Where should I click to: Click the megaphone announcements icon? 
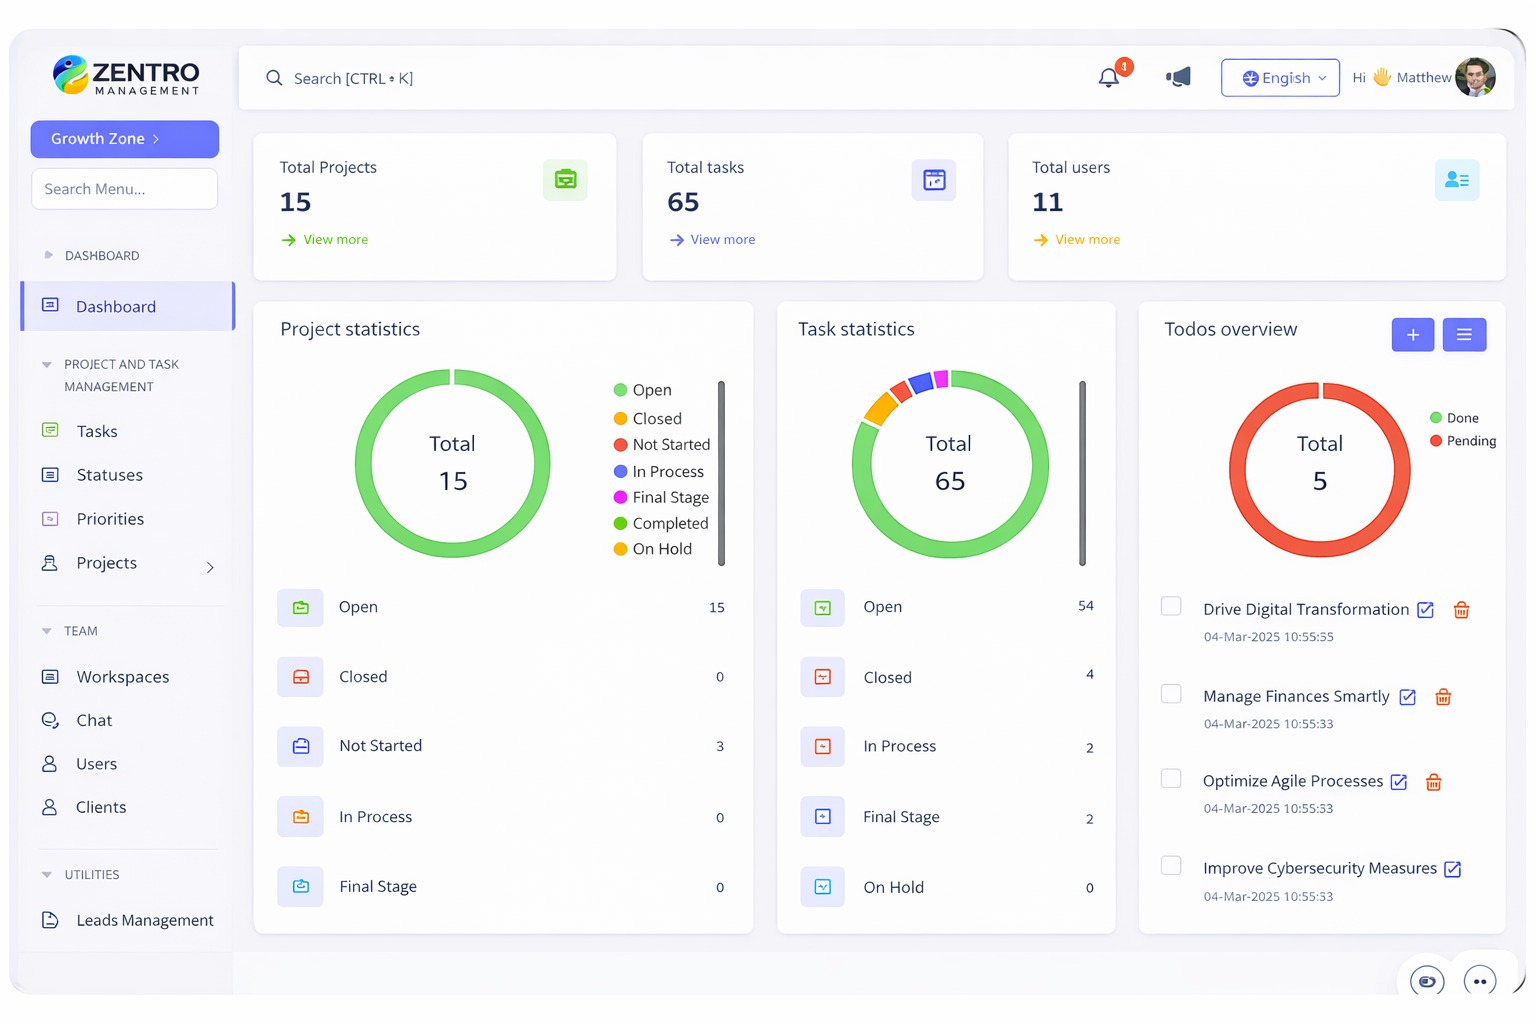point(1178,78)
